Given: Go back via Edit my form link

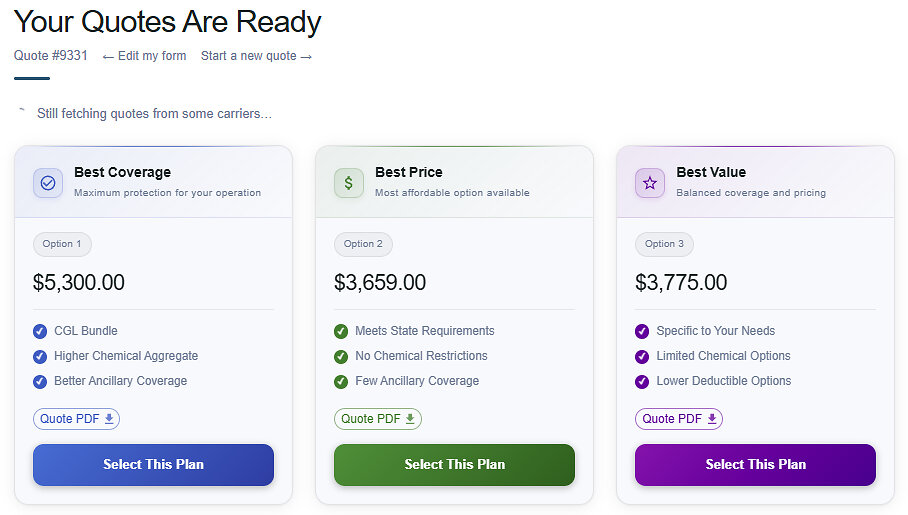Looking at the screenshot, I should (144, 56).
